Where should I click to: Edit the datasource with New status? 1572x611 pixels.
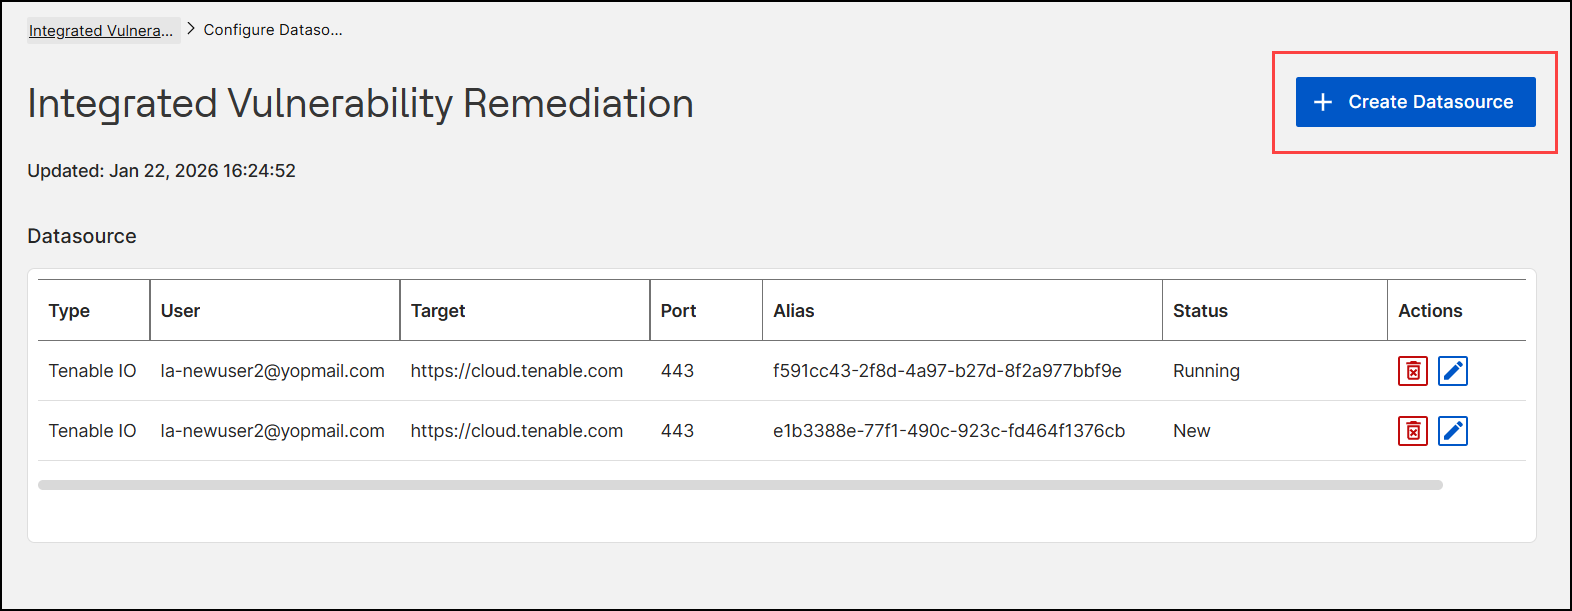(x=1452, y=431)
